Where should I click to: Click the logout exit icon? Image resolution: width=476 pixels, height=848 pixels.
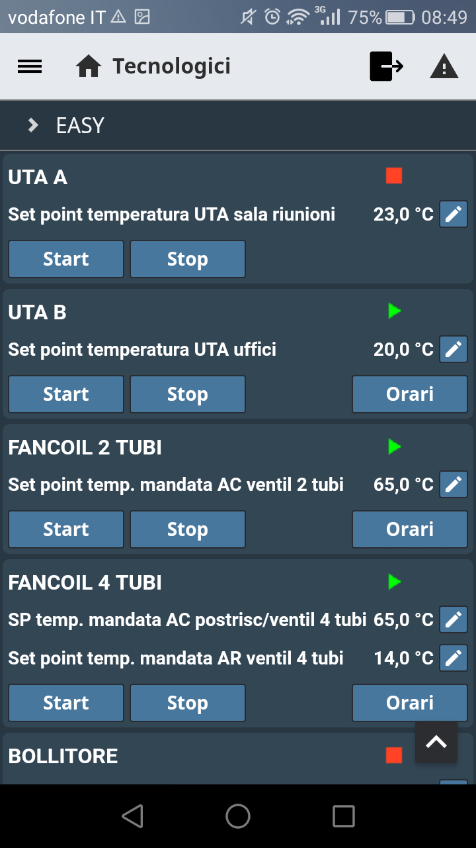coord(386,67)
